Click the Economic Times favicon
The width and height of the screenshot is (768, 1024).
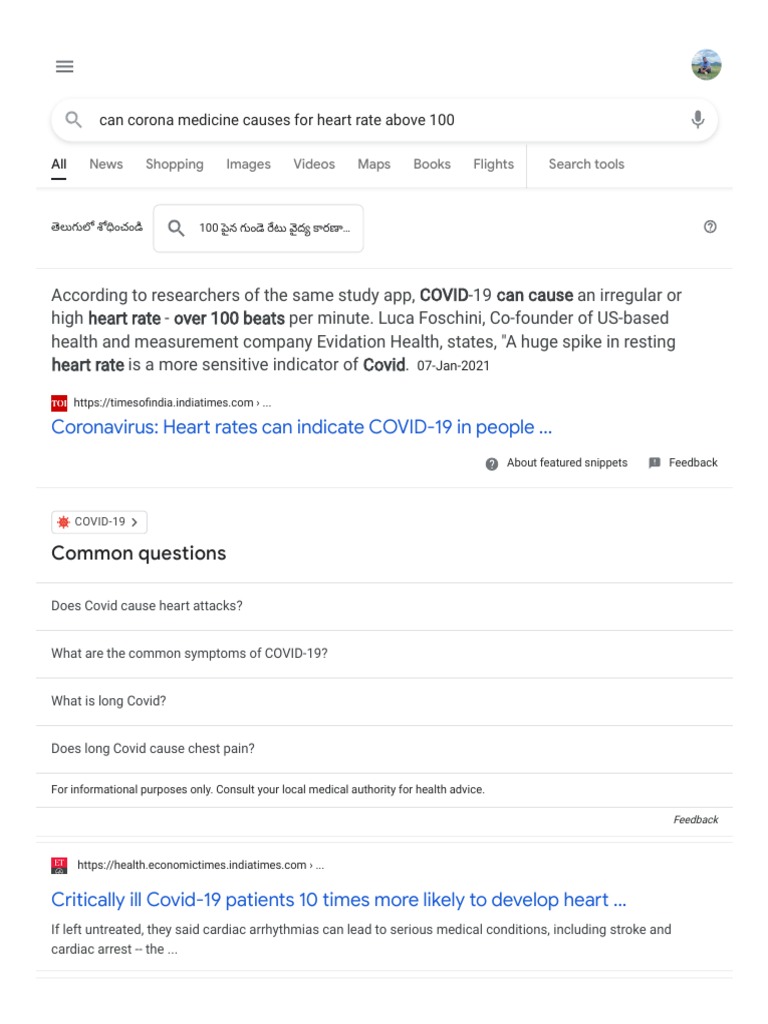[59, 865]
